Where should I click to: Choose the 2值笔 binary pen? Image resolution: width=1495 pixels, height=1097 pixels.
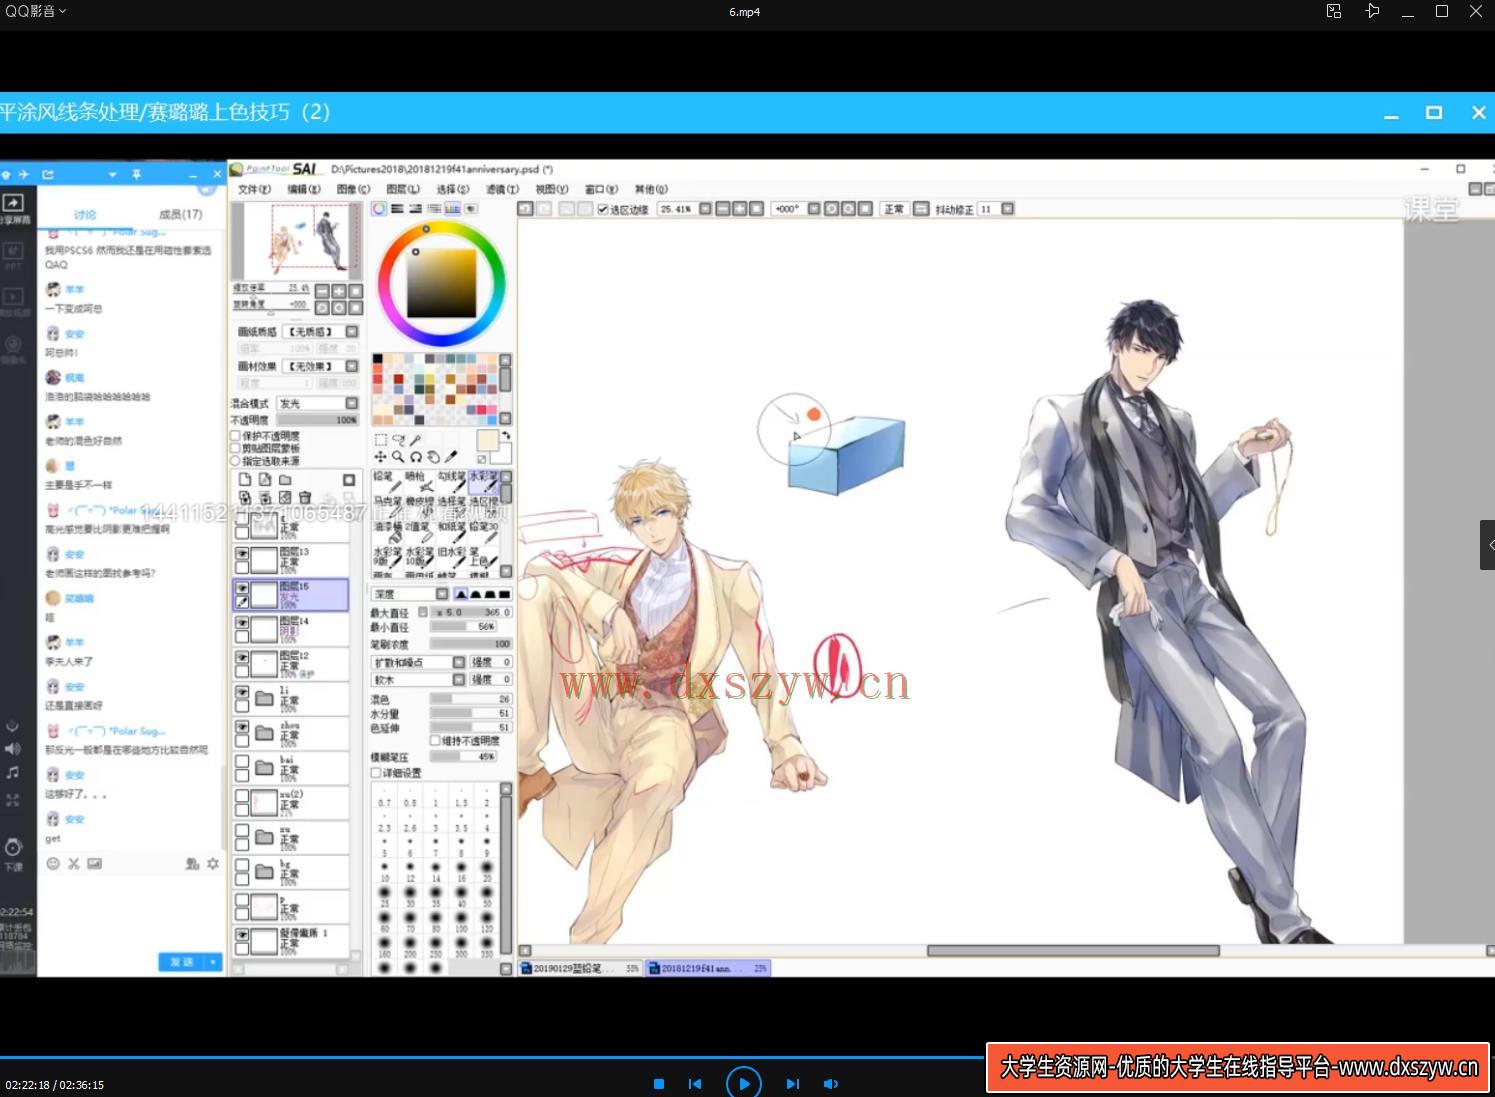[420, 532]
